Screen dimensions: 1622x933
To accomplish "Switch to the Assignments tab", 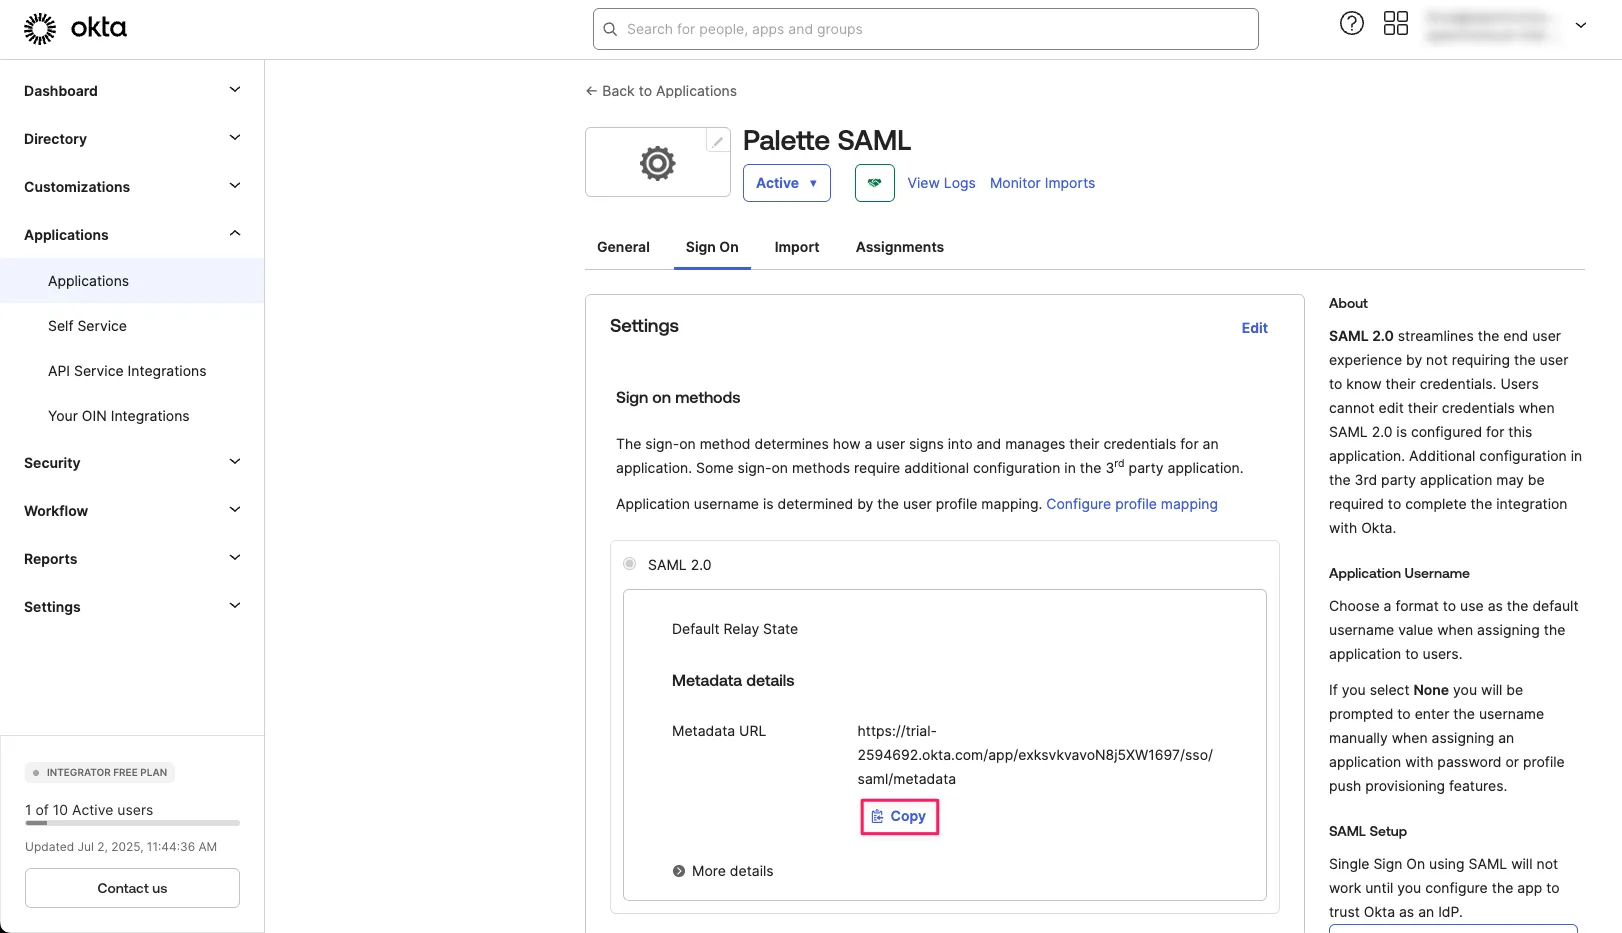I will 898,247.
